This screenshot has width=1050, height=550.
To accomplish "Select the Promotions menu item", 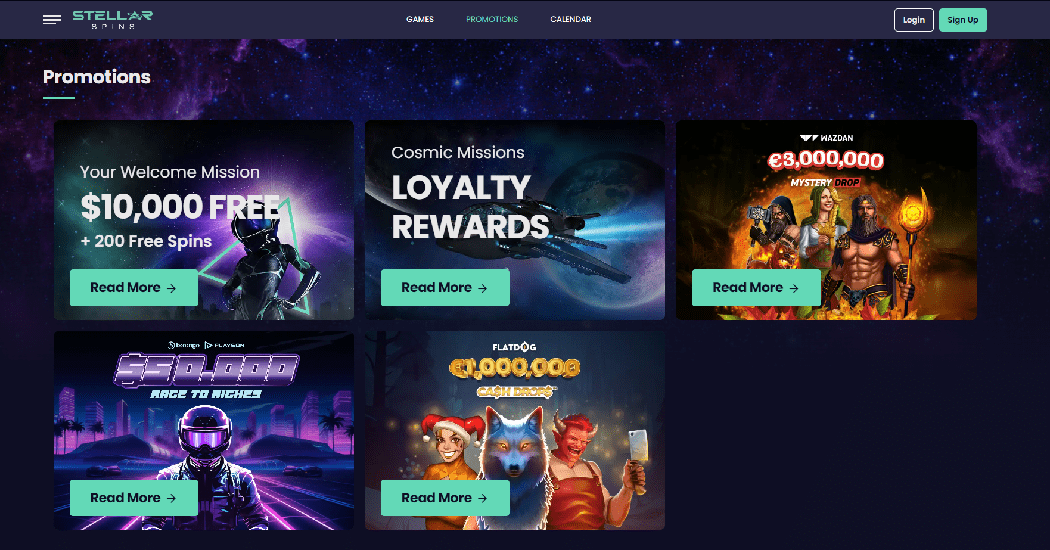I will pos(492,19).
